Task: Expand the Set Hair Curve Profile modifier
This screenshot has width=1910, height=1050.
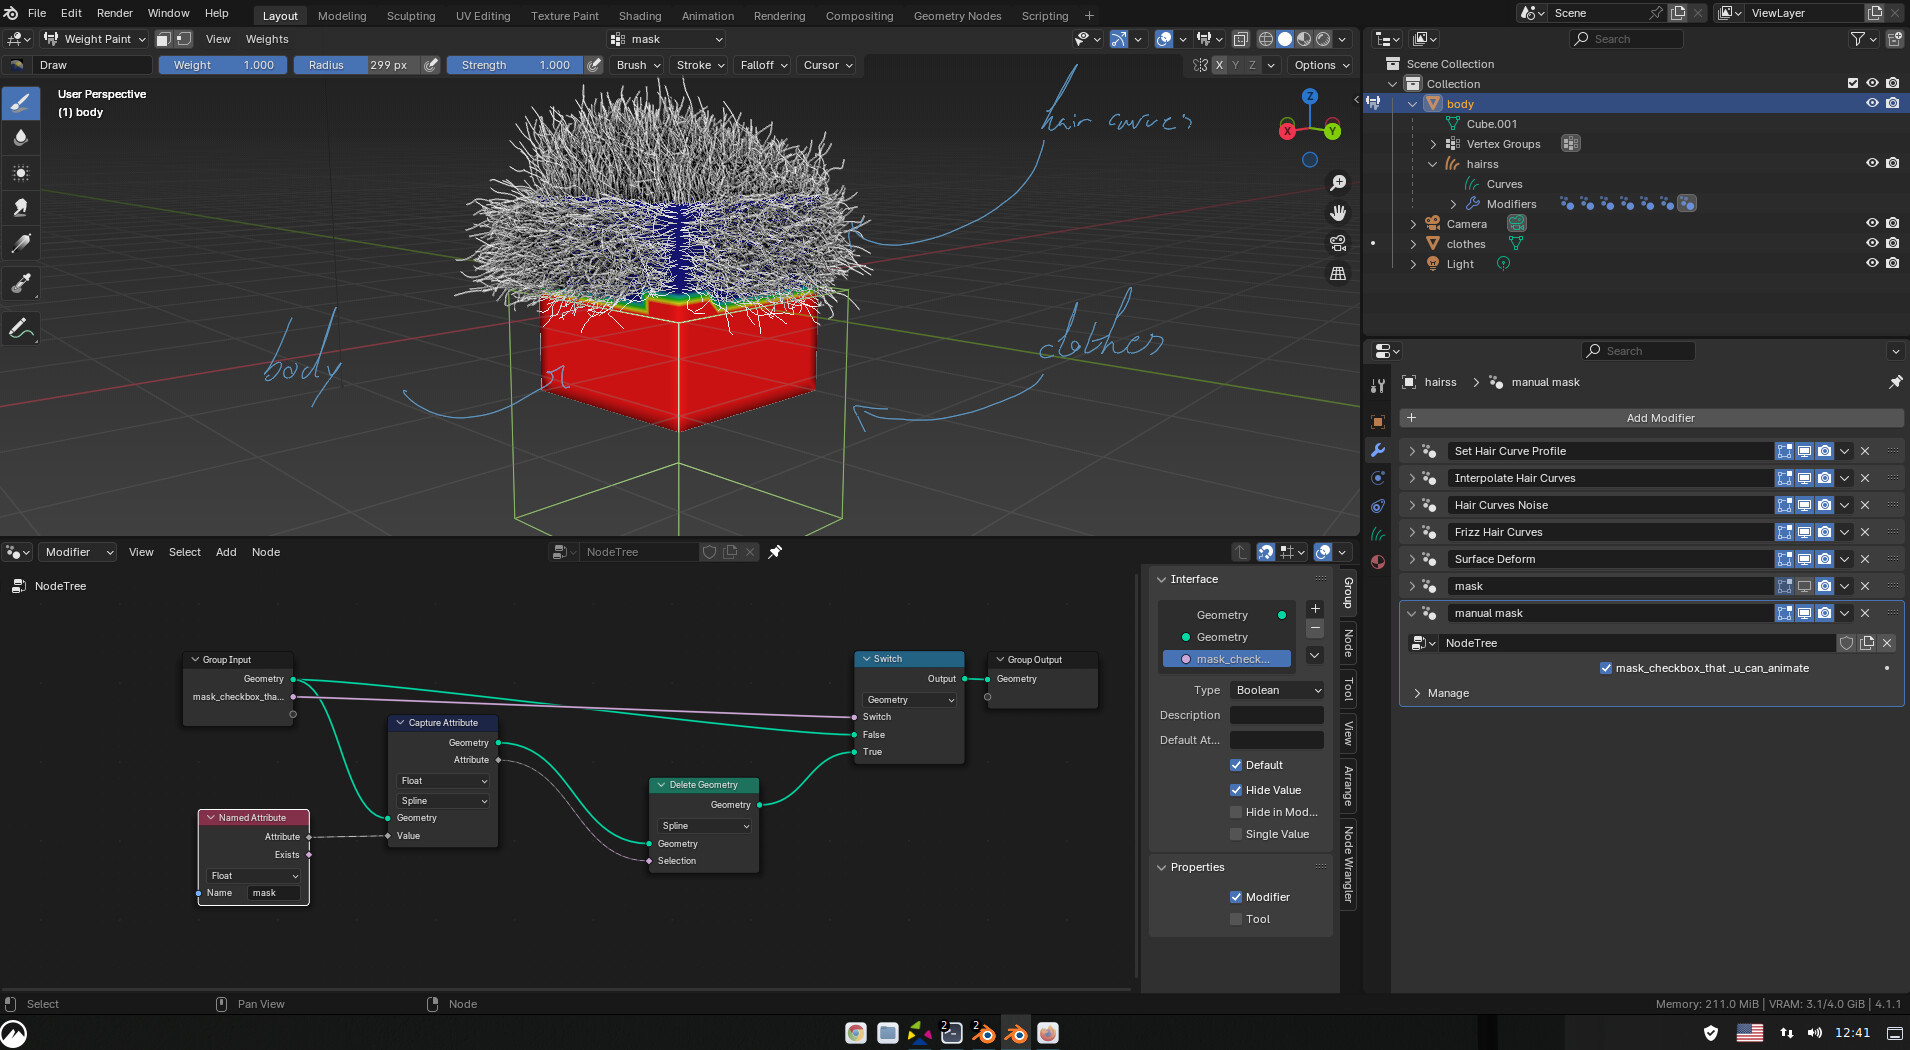Action: pos(1412,451)
